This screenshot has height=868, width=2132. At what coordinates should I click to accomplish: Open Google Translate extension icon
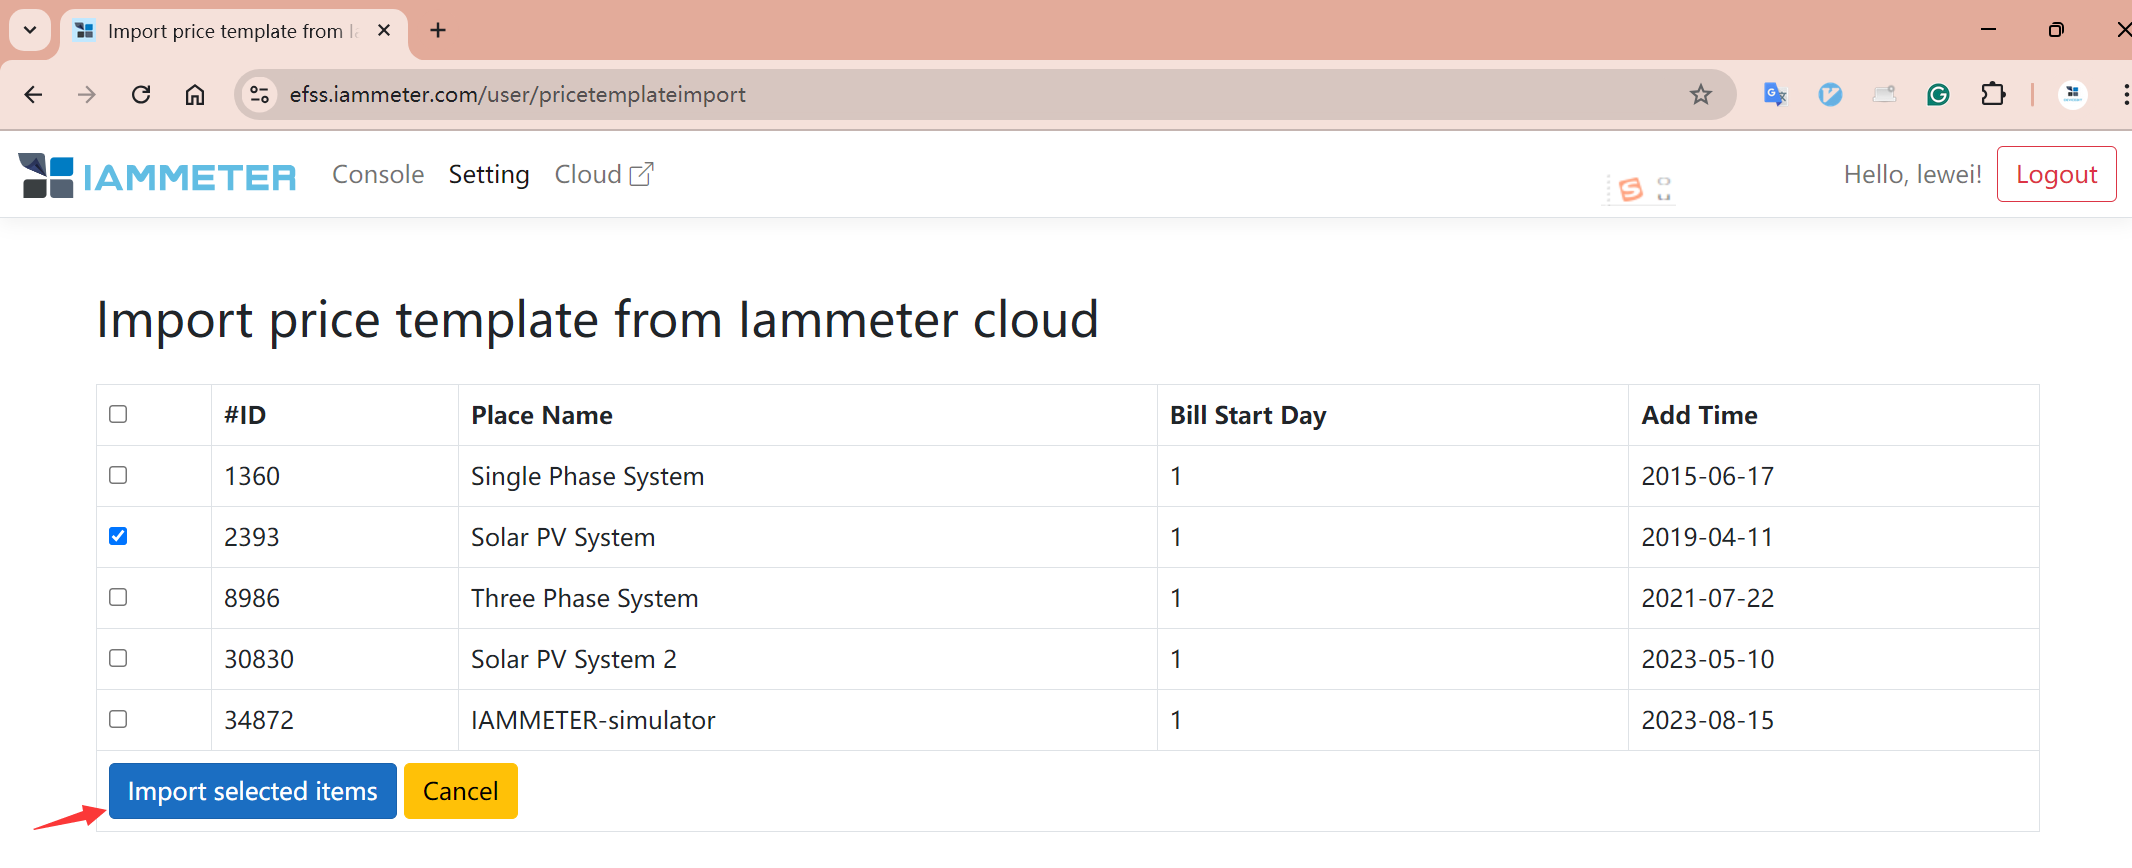(1775, 94)
